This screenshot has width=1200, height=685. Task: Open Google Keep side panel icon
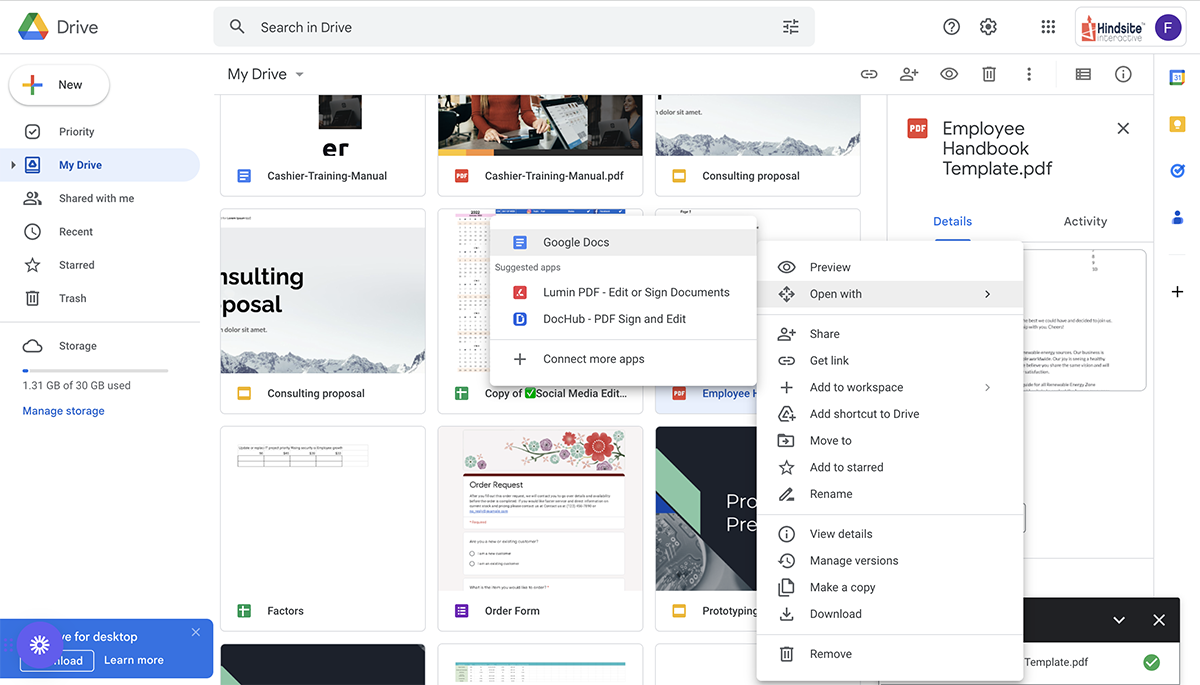pos(1177,124)
